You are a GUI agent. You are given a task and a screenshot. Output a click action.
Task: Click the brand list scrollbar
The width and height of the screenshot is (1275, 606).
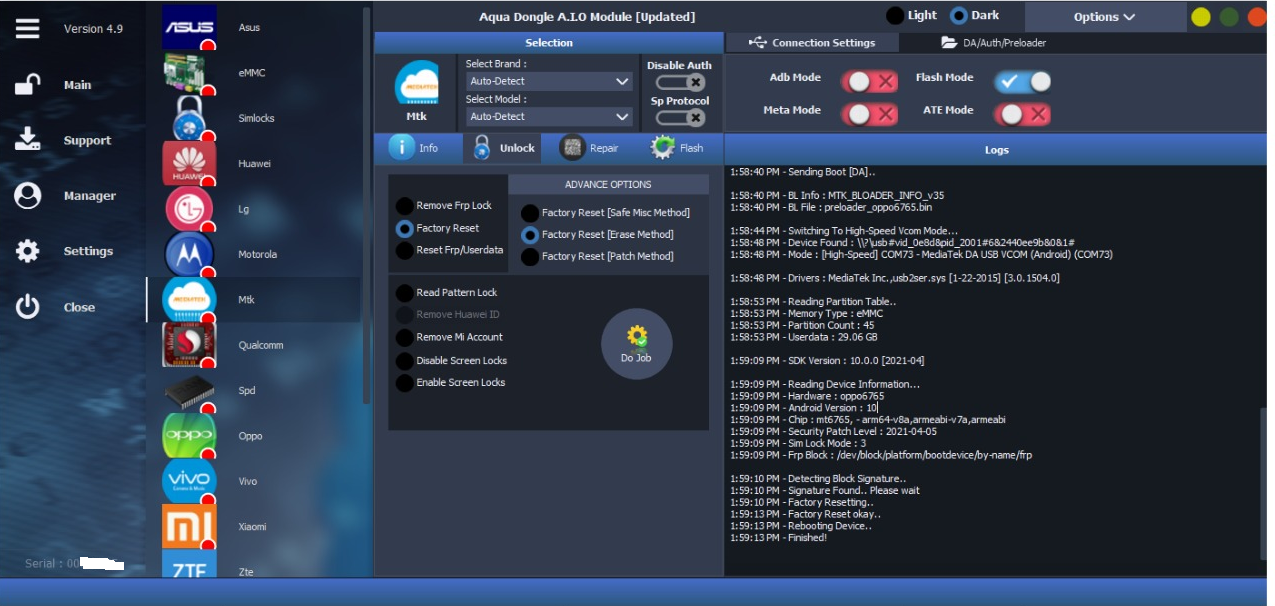(x=367, y=205)
